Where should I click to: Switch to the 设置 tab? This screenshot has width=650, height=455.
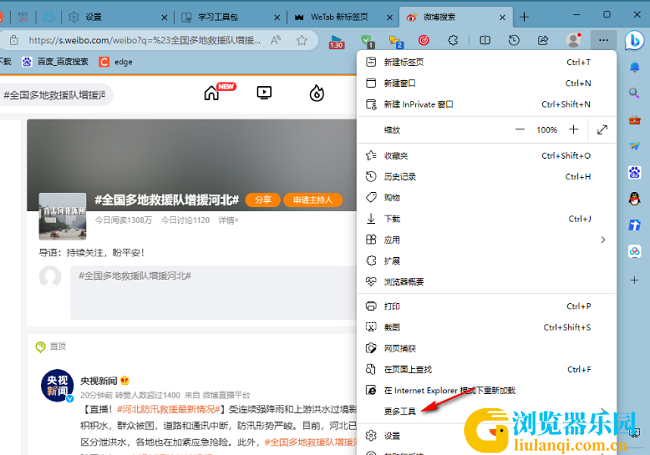[116, 17]
